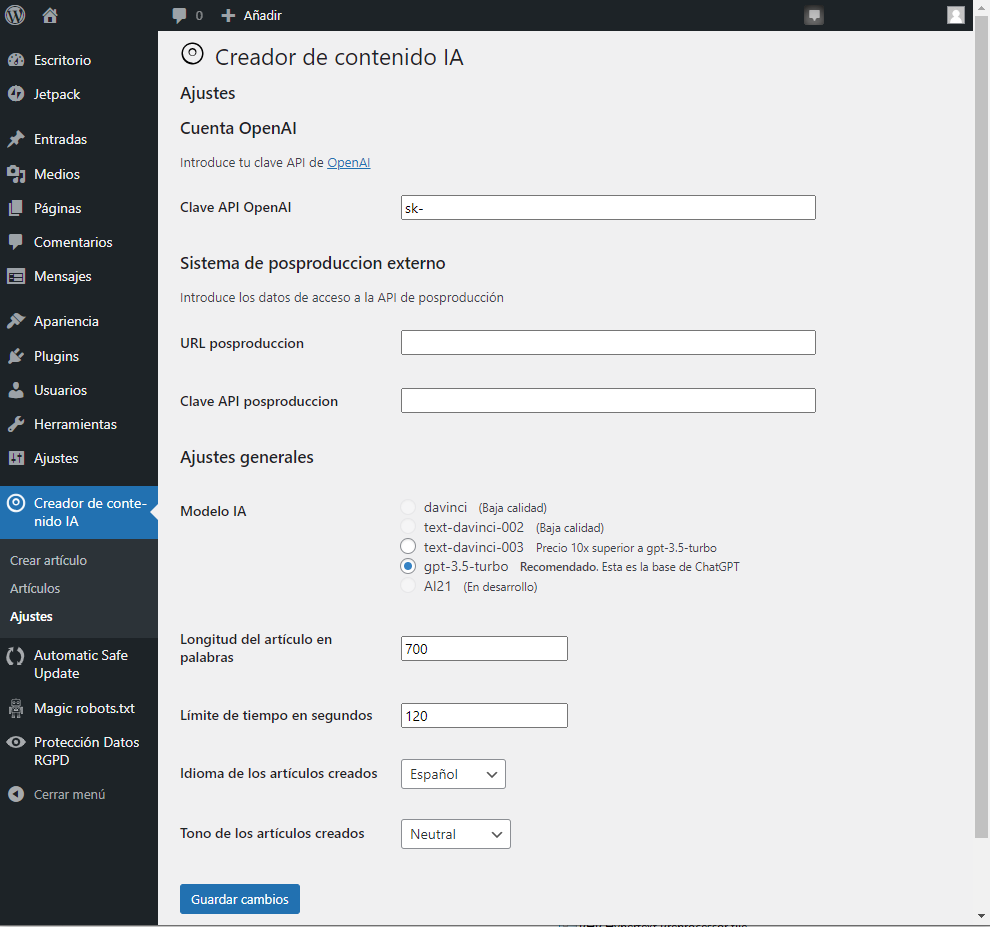Open Artículos submenu item
This screenshot has height=927, width=990.
[x=35, y=588]
